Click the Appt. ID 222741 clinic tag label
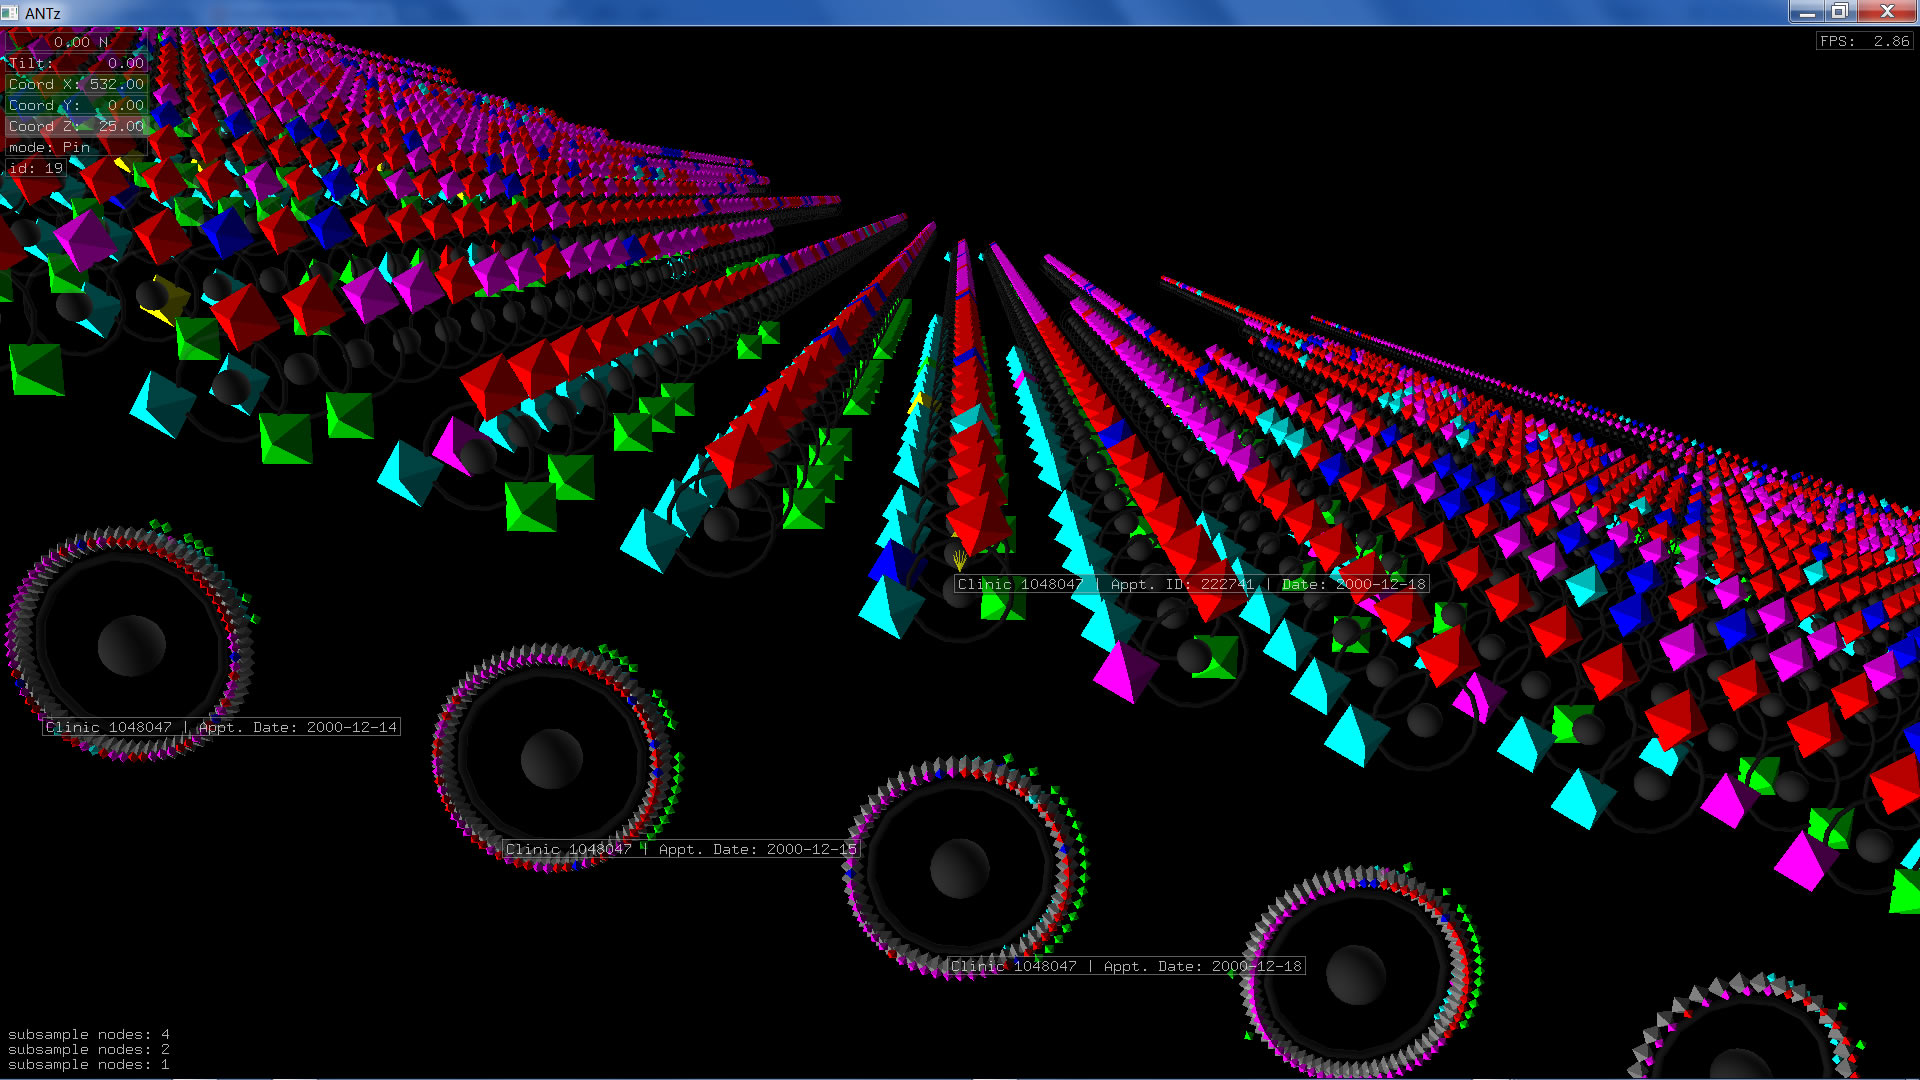The height and width of the screenshot is (1080, 1920). 1191,584
